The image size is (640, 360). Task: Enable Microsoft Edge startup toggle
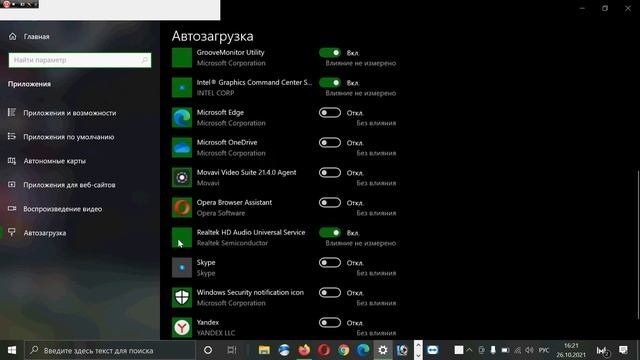point(330,113)
